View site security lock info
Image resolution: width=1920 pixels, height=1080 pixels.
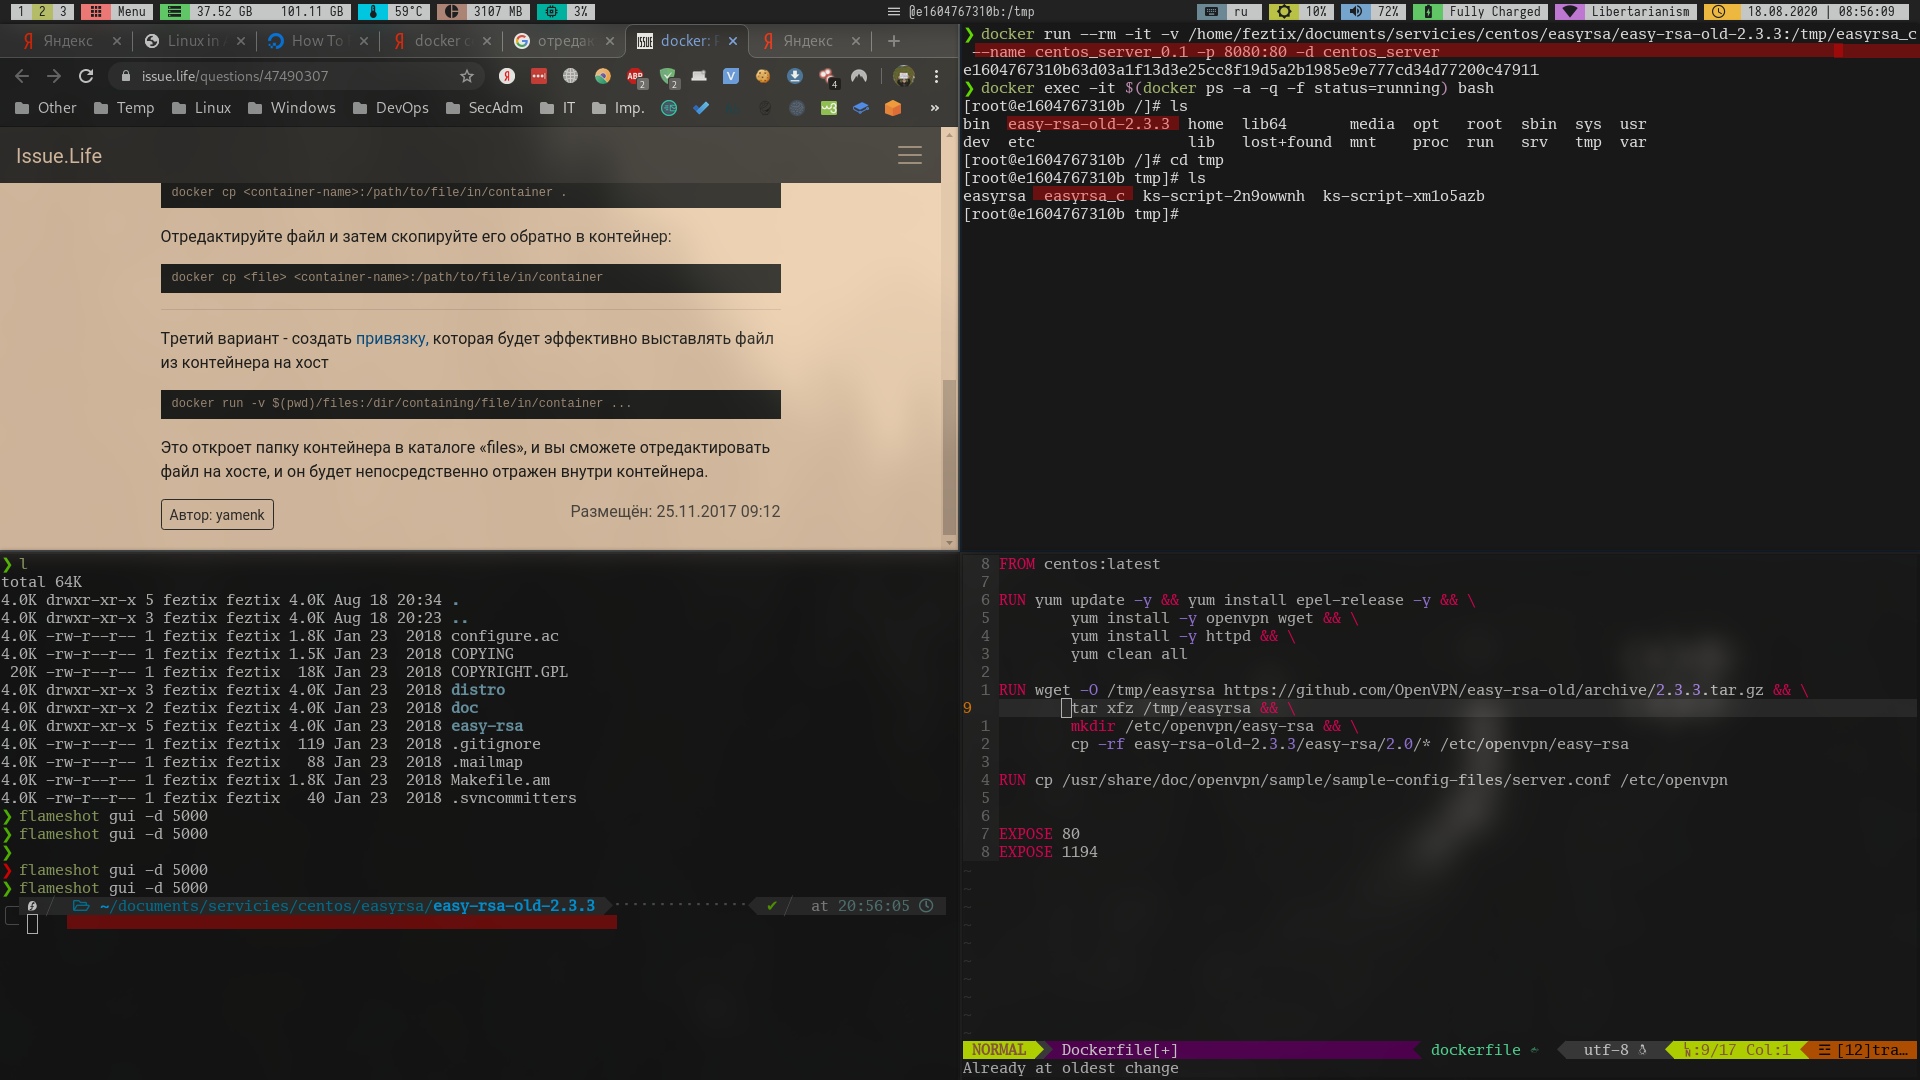click(125, 76)
